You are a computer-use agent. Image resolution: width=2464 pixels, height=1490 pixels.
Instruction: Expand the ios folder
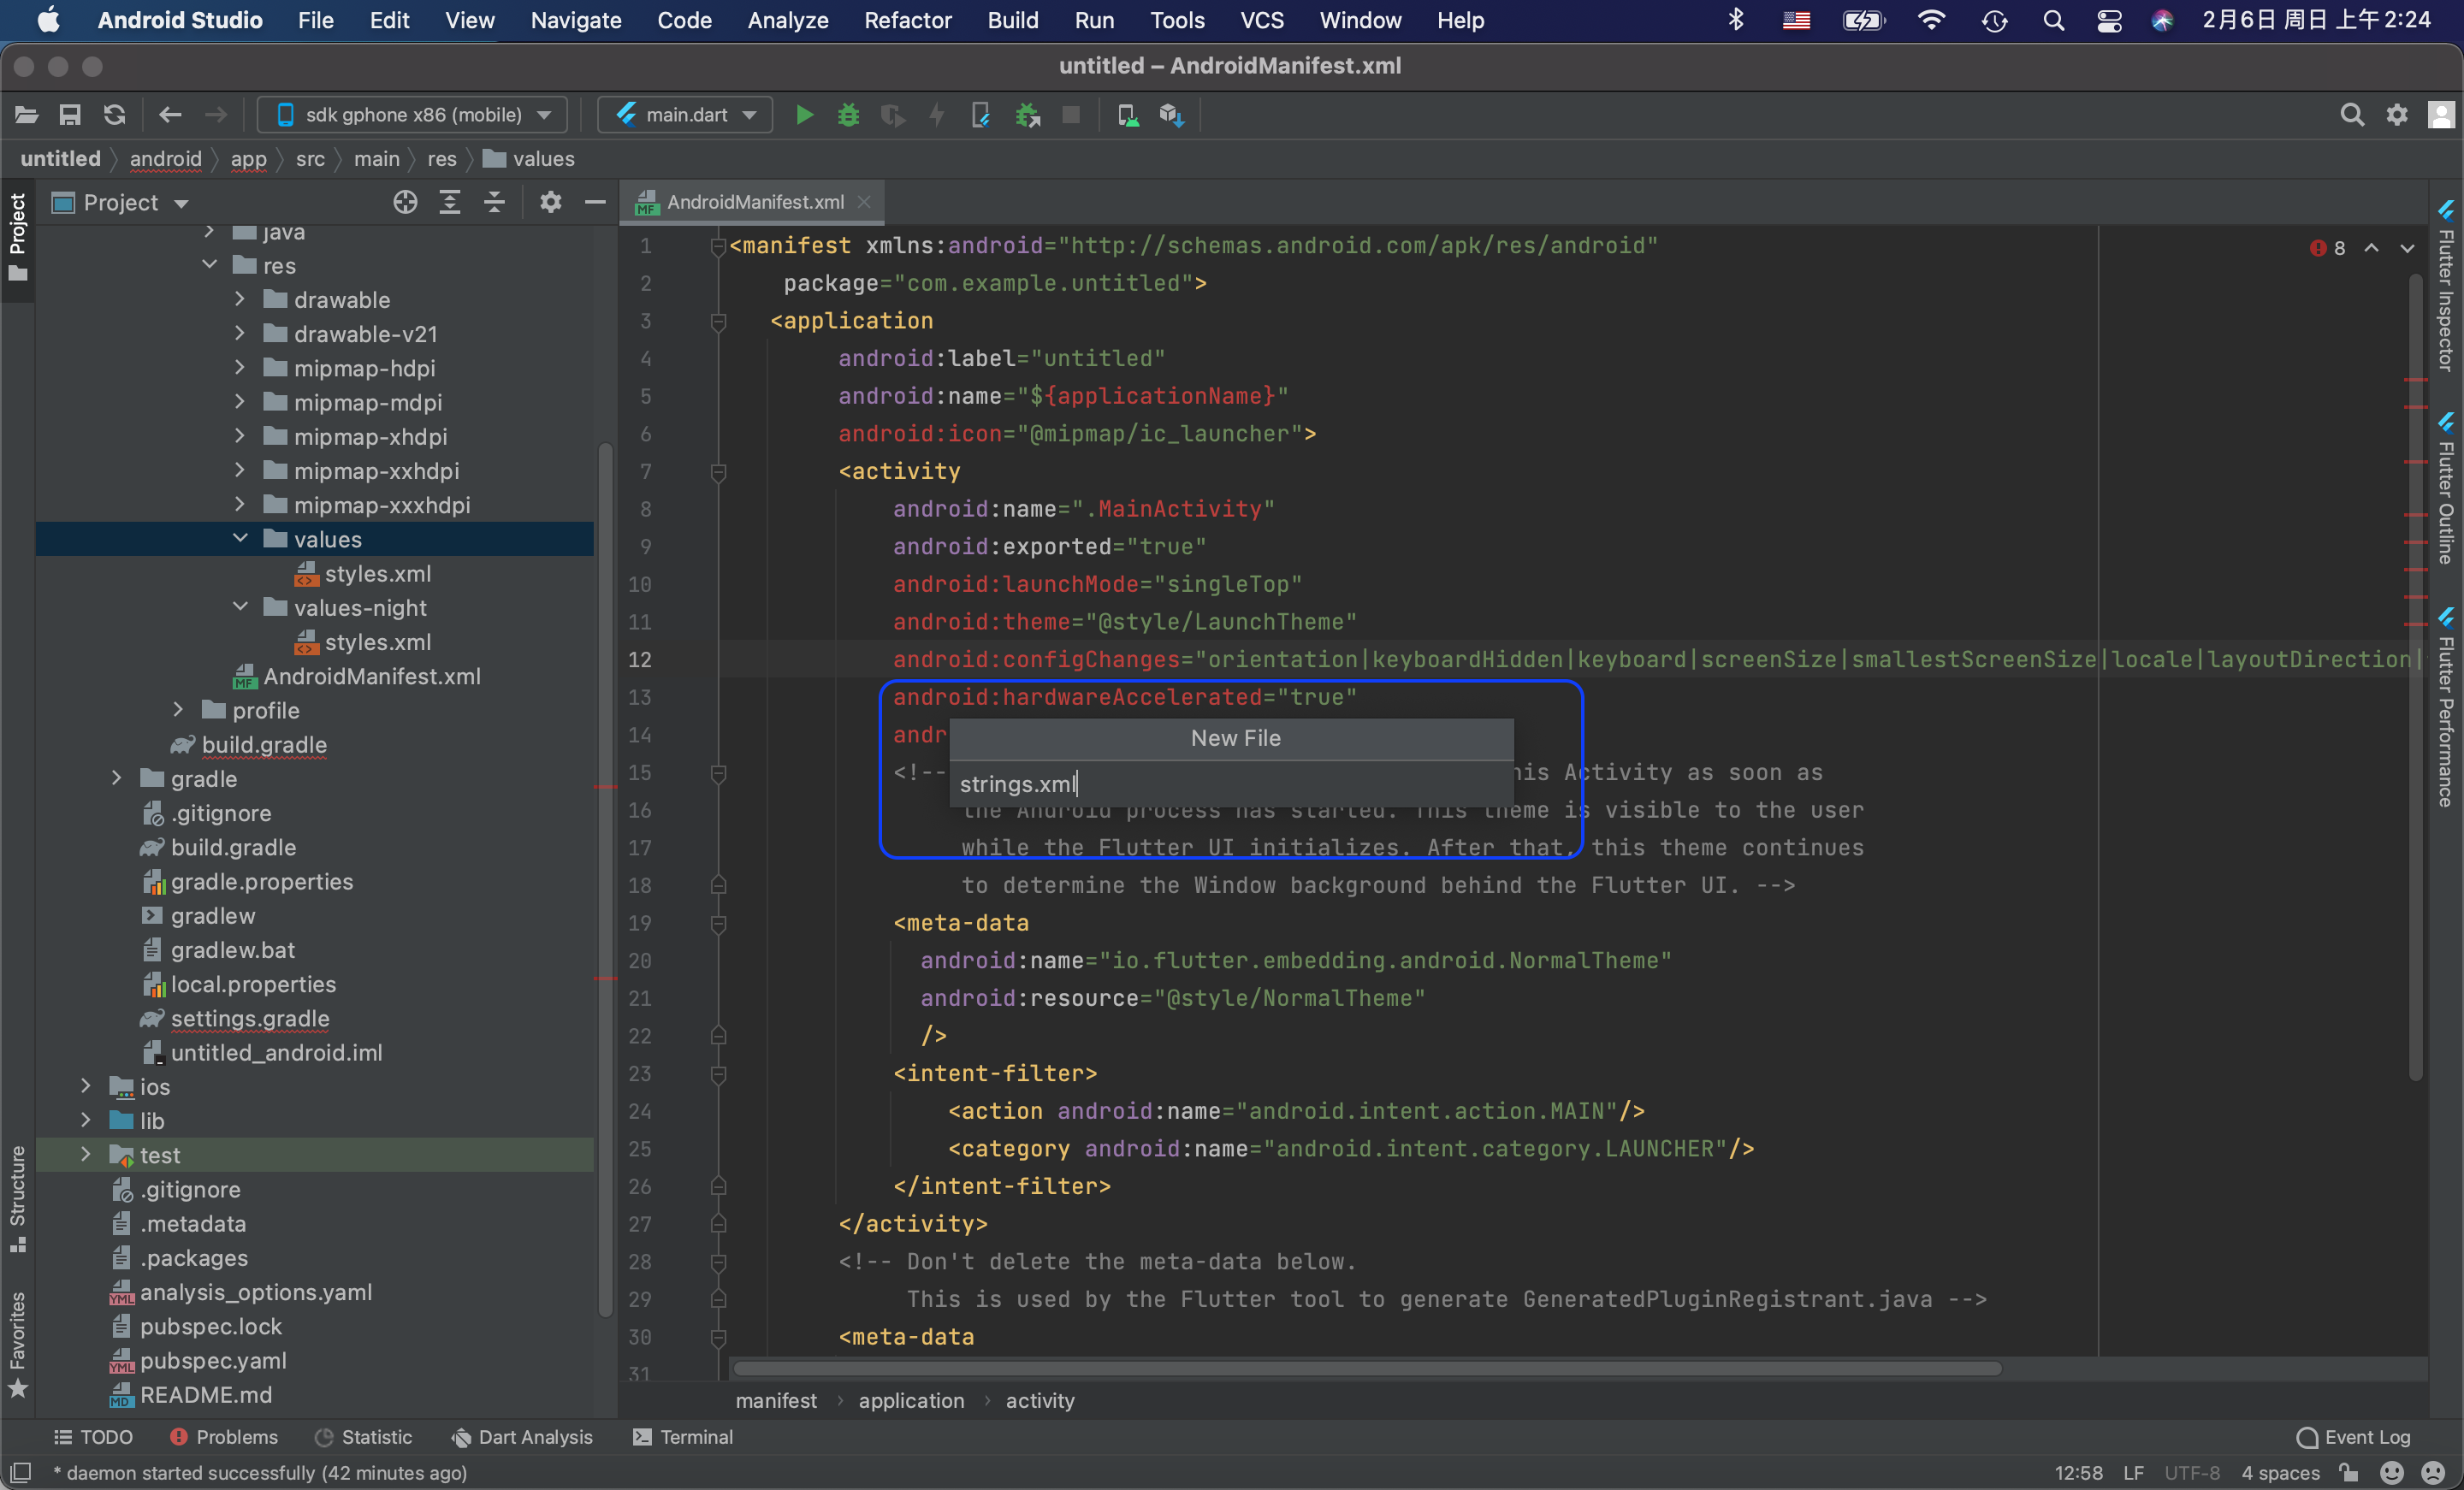pyautogui.click(x=86, y=1086)
